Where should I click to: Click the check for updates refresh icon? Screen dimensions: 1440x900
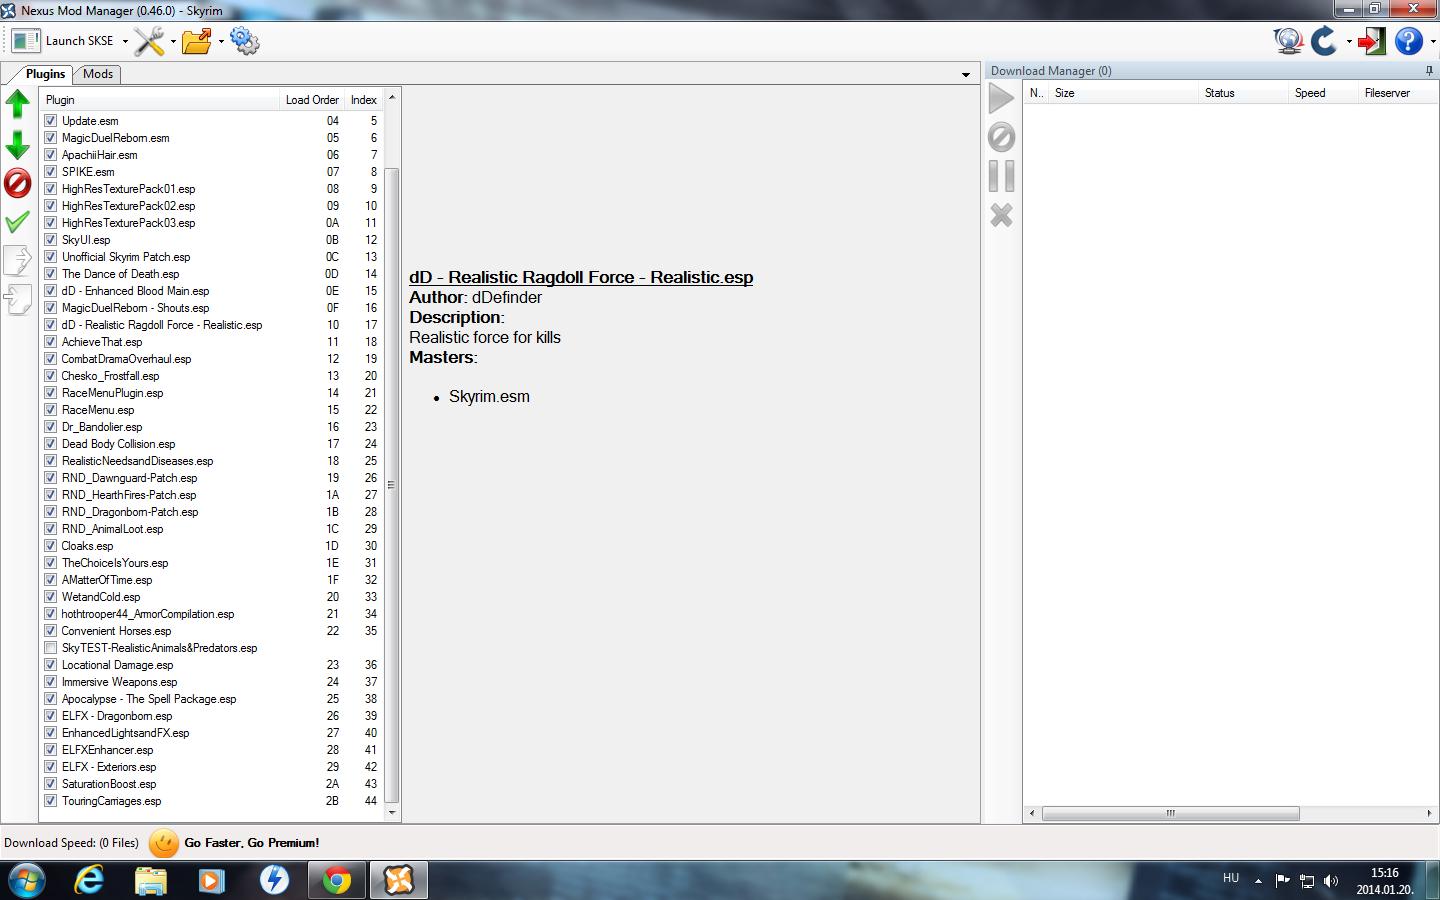click(x=1324, y=41)
